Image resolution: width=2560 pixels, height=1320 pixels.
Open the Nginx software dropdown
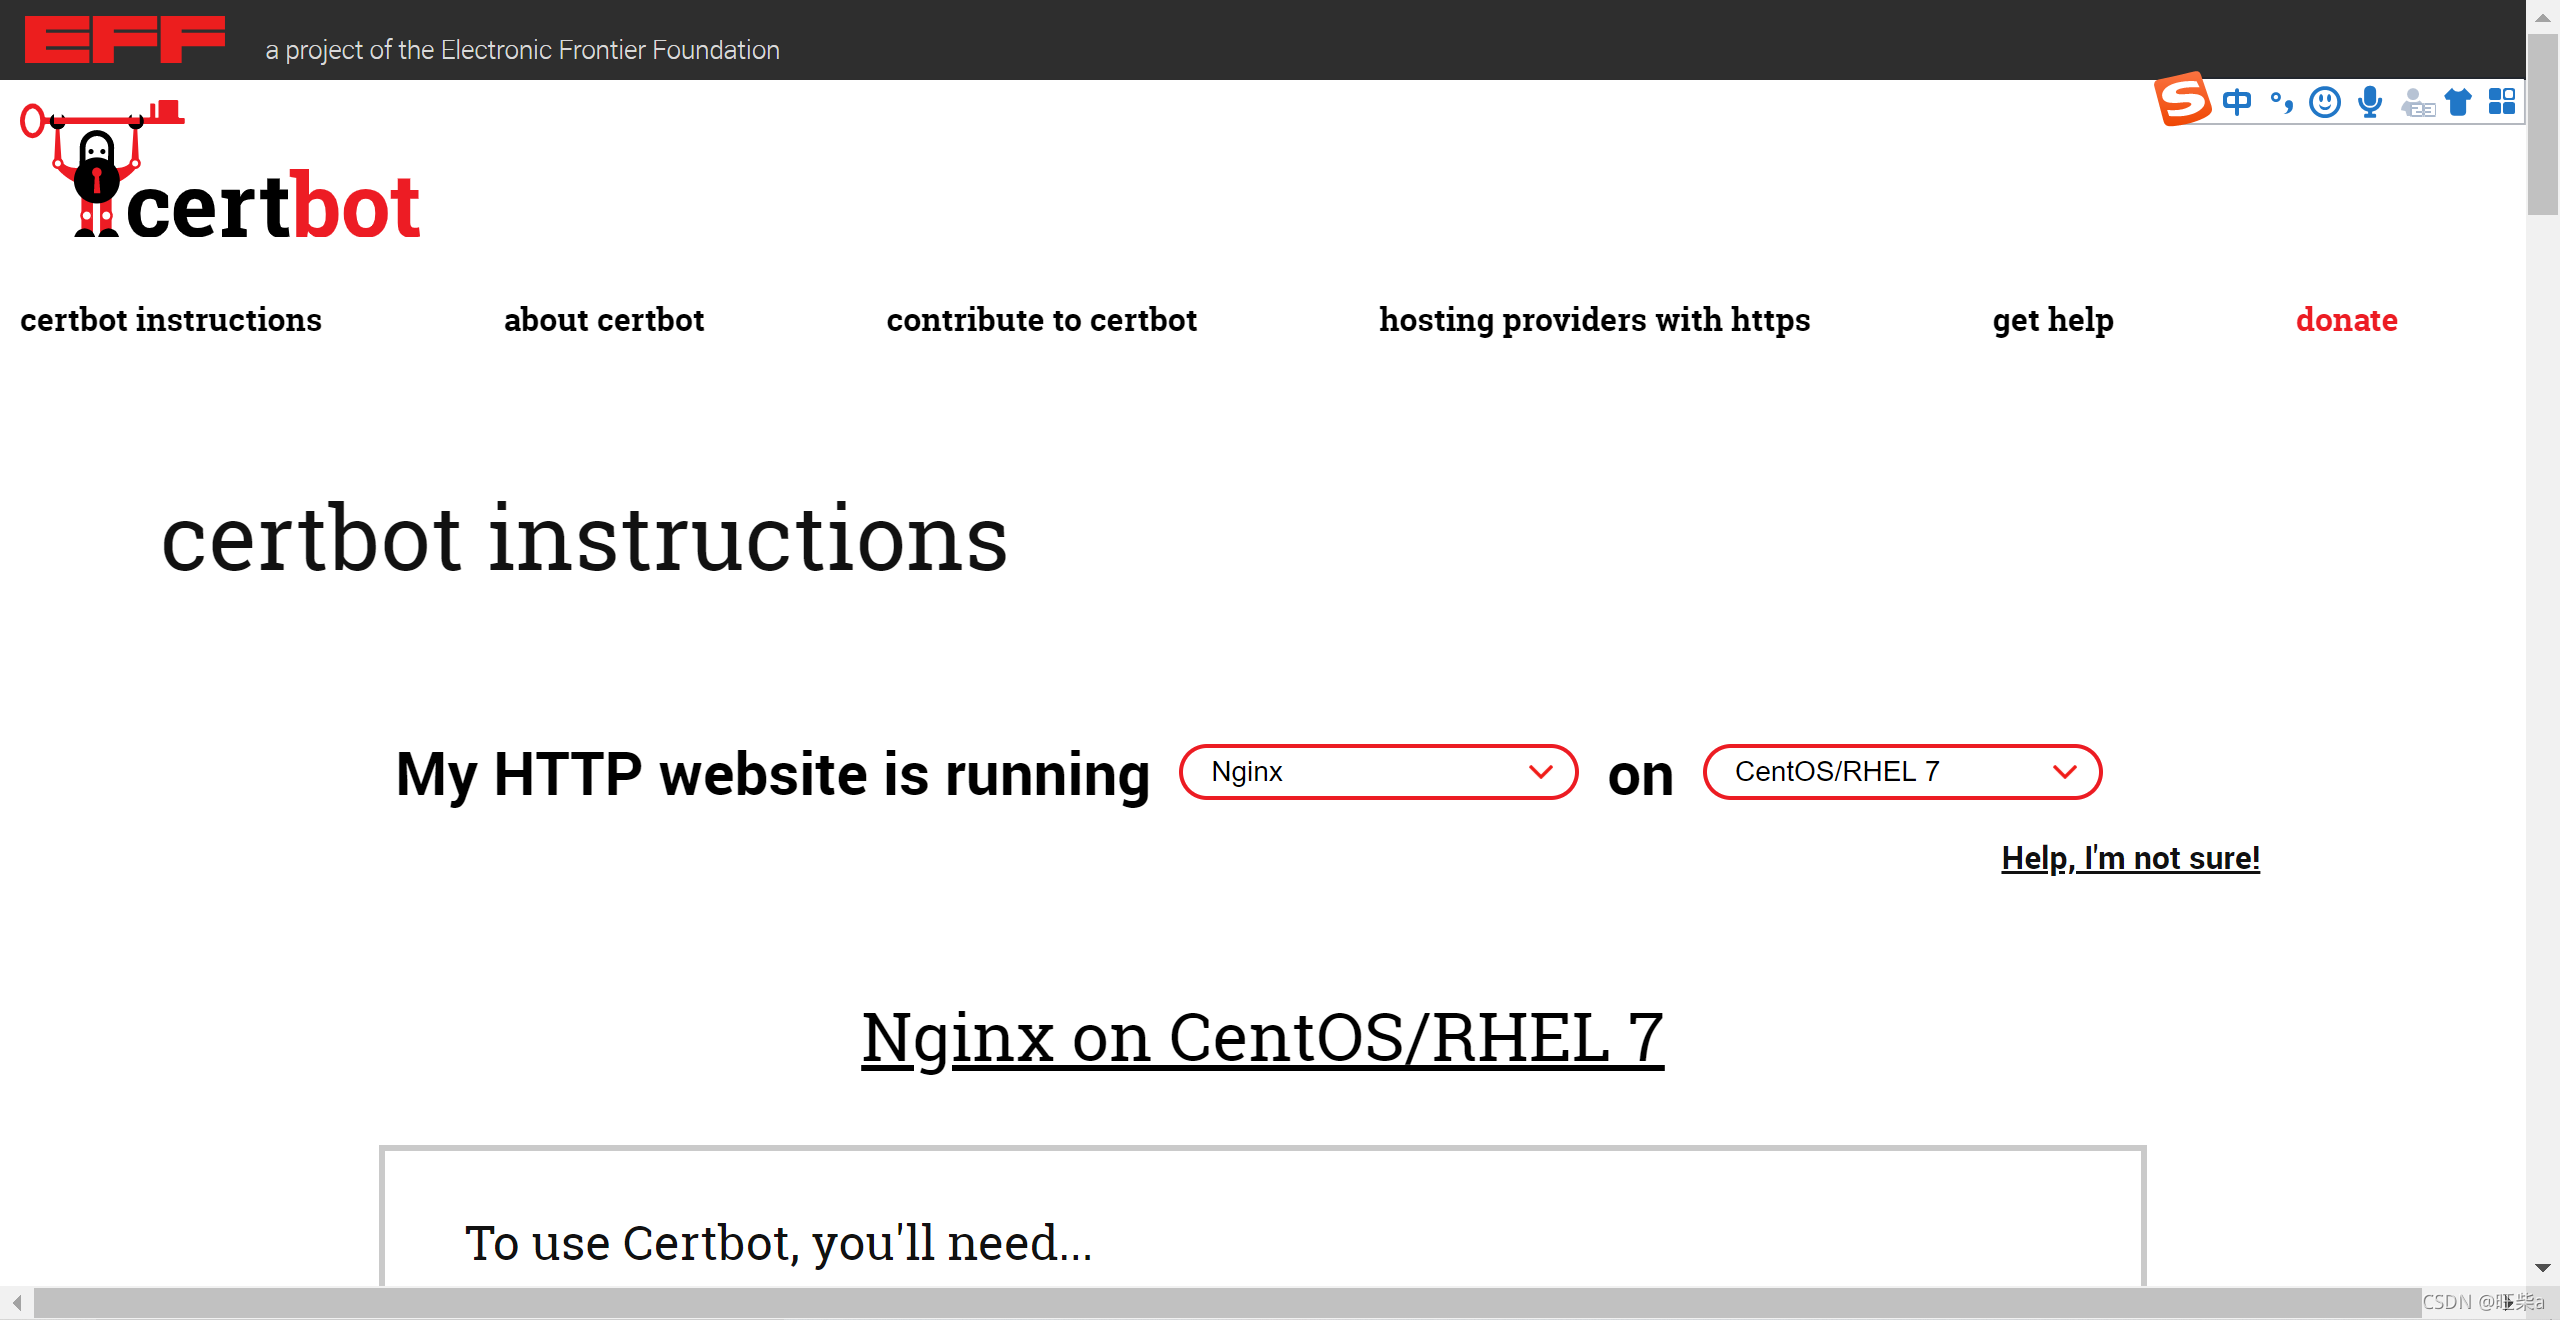[1378, 772]
